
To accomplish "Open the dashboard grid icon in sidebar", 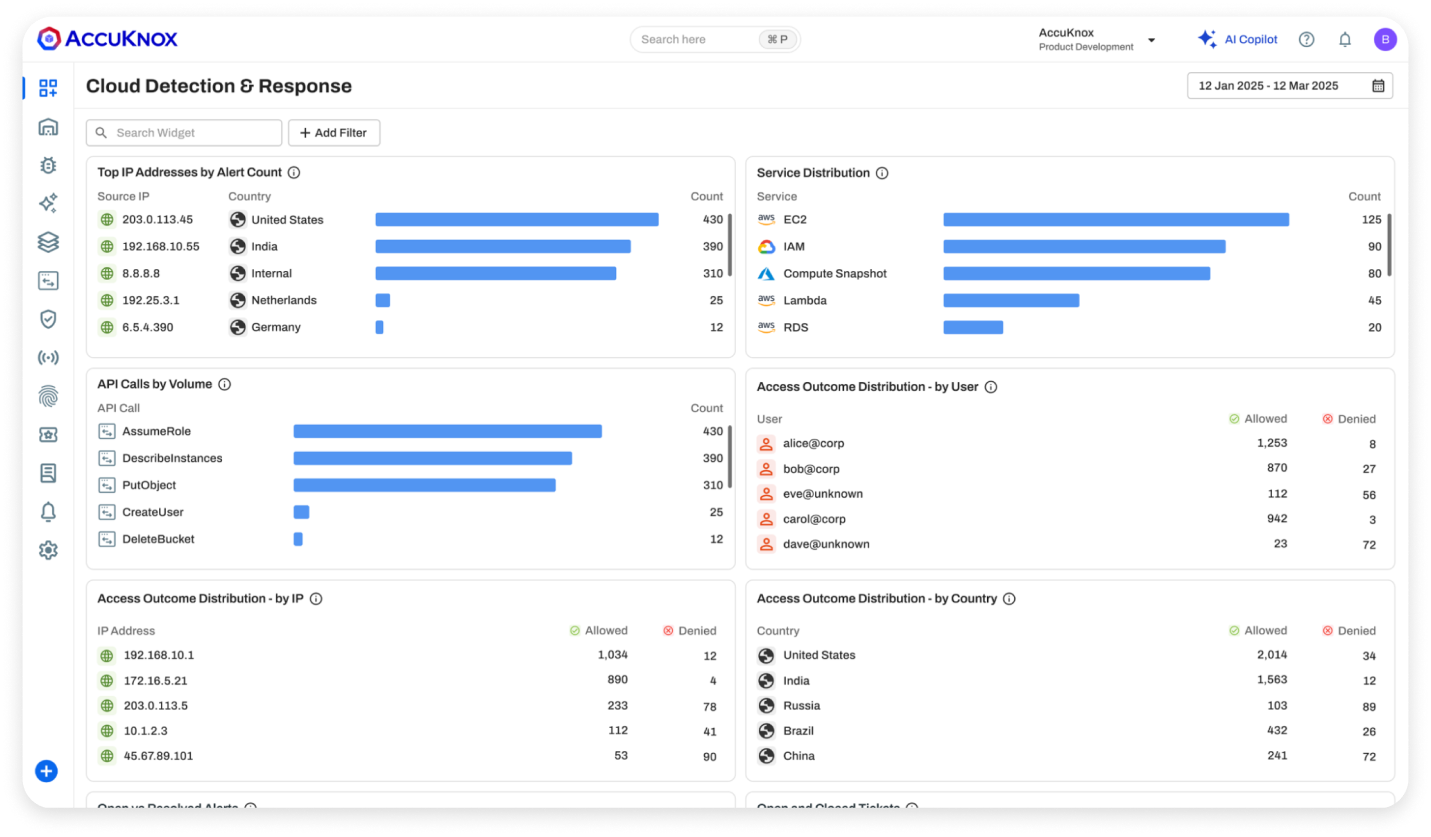I will pos(48,88).
